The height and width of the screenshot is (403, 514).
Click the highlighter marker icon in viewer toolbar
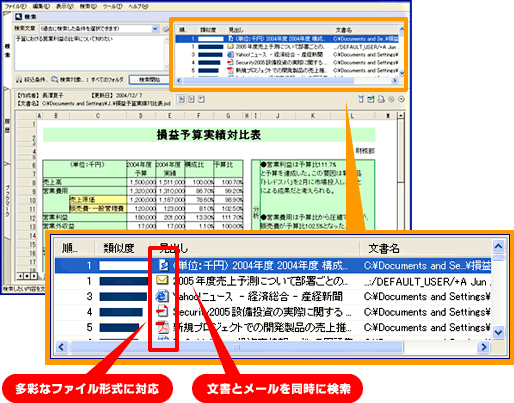click(361, 99)
